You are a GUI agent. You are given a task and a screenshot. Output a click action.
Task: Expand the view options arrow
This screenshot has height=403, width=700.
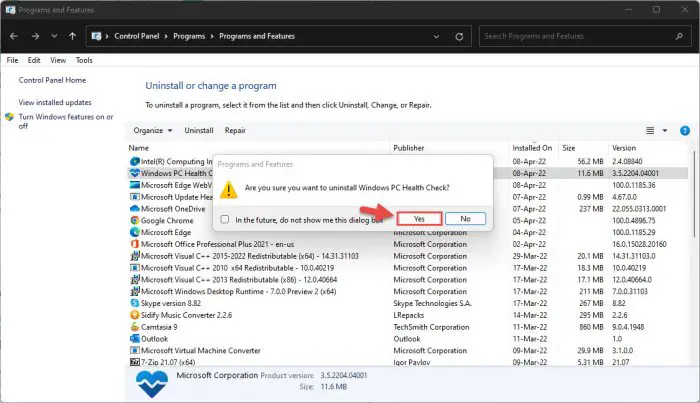coord(665,130)
